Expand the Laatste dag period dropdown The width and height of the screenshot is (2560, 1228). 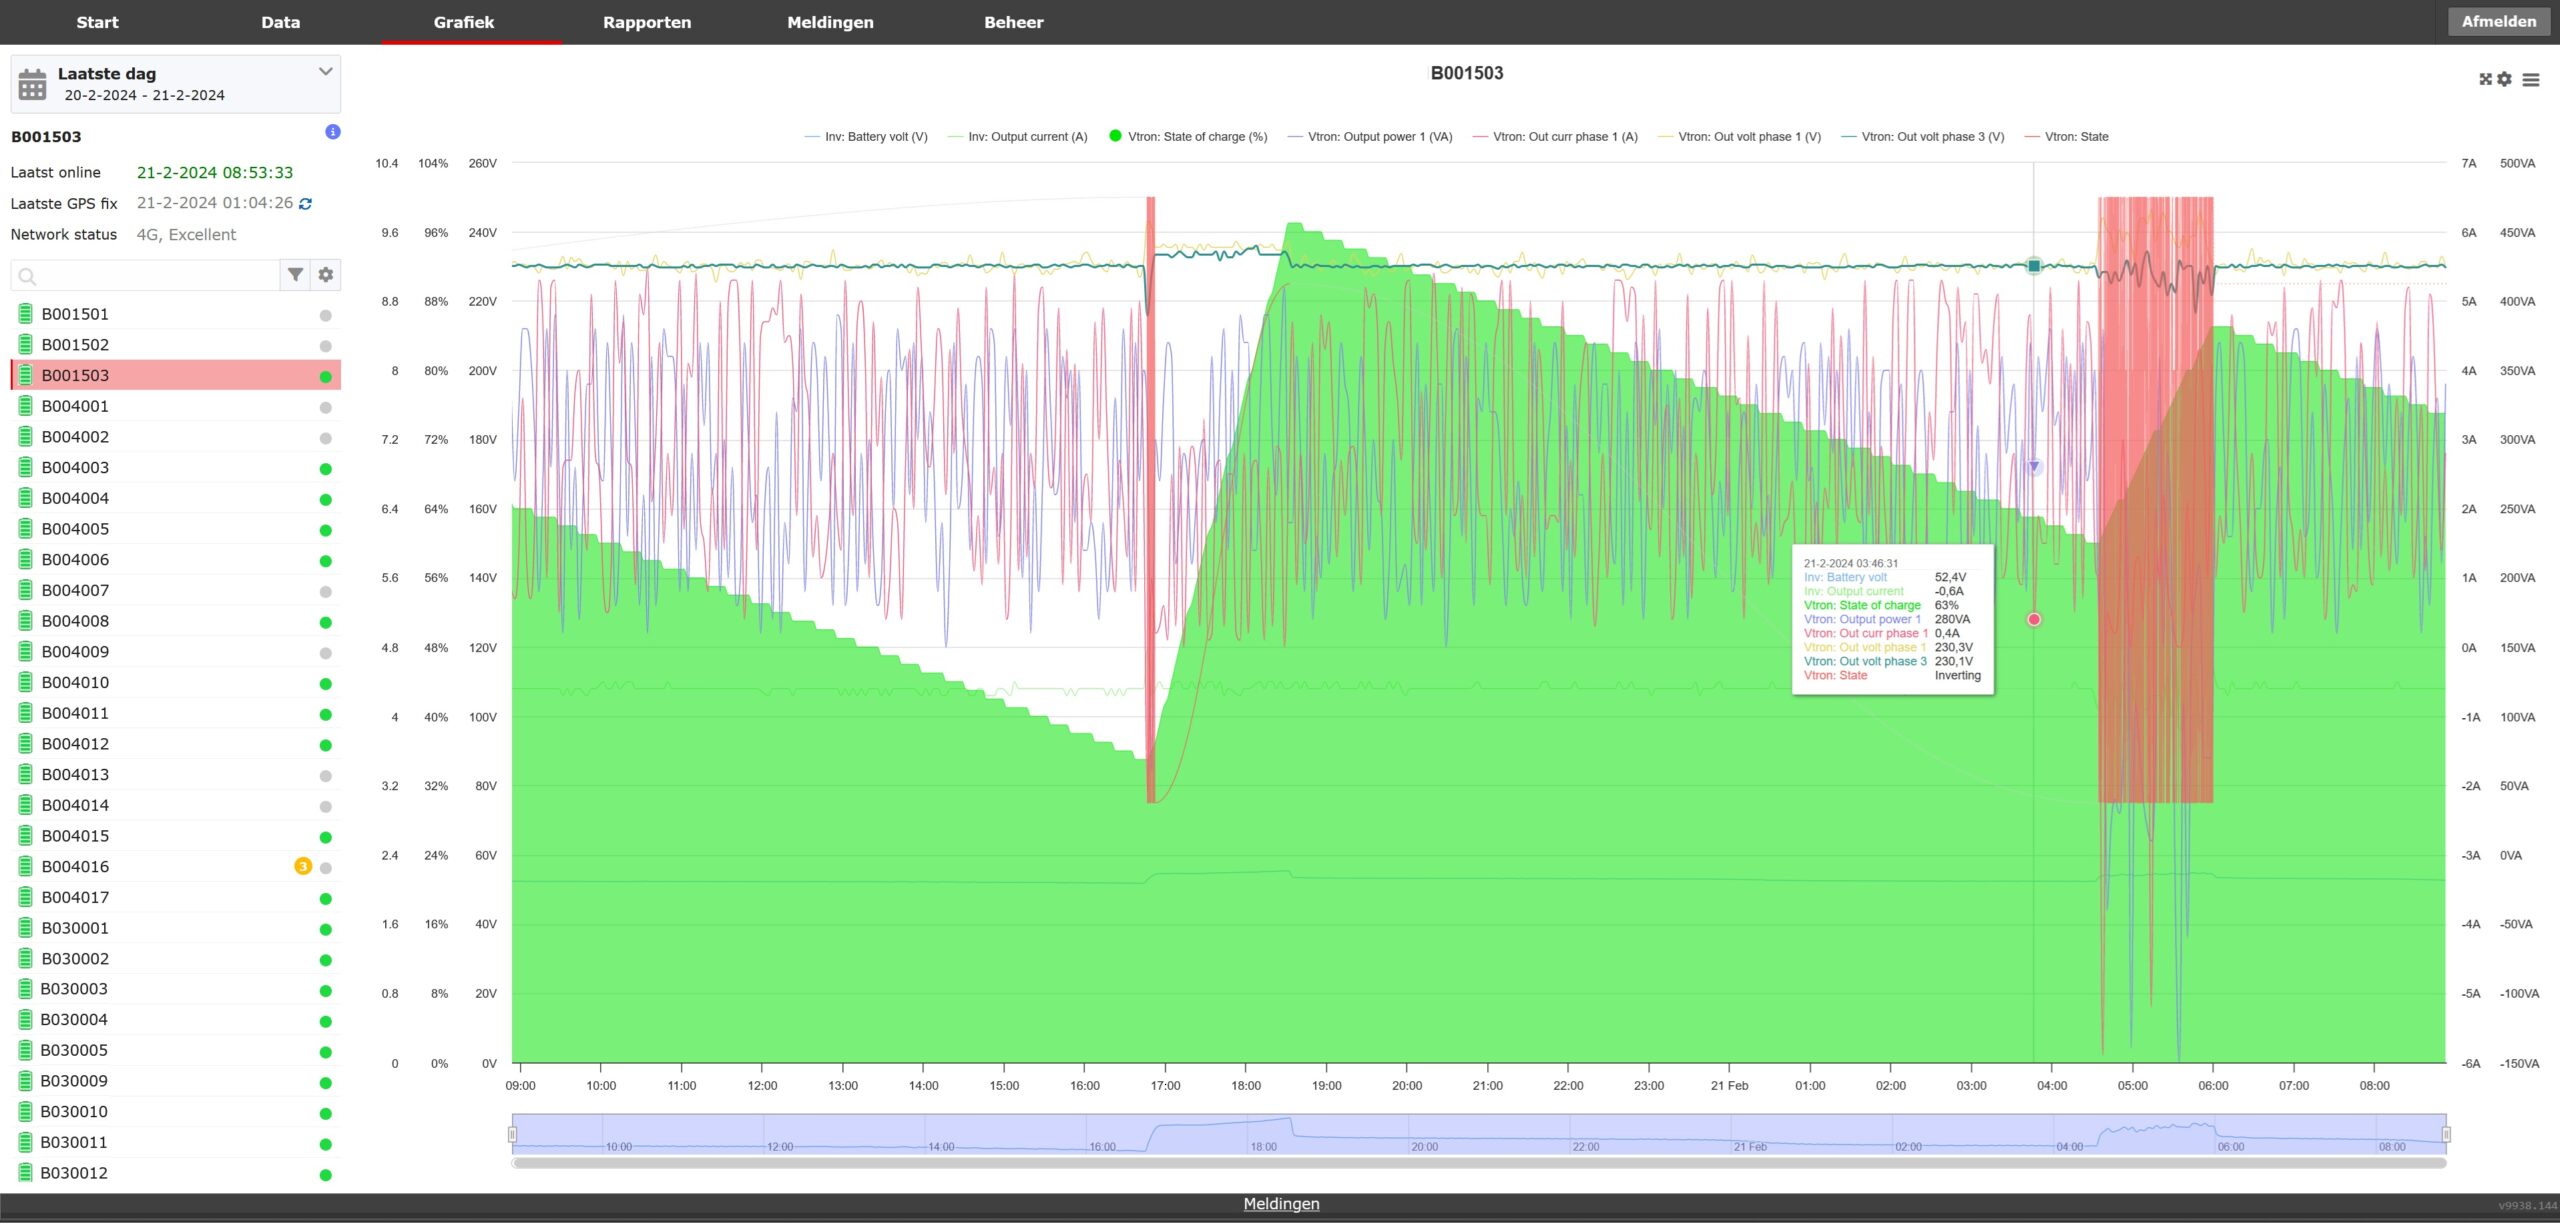pyautogui.click(x=325, y=72)
